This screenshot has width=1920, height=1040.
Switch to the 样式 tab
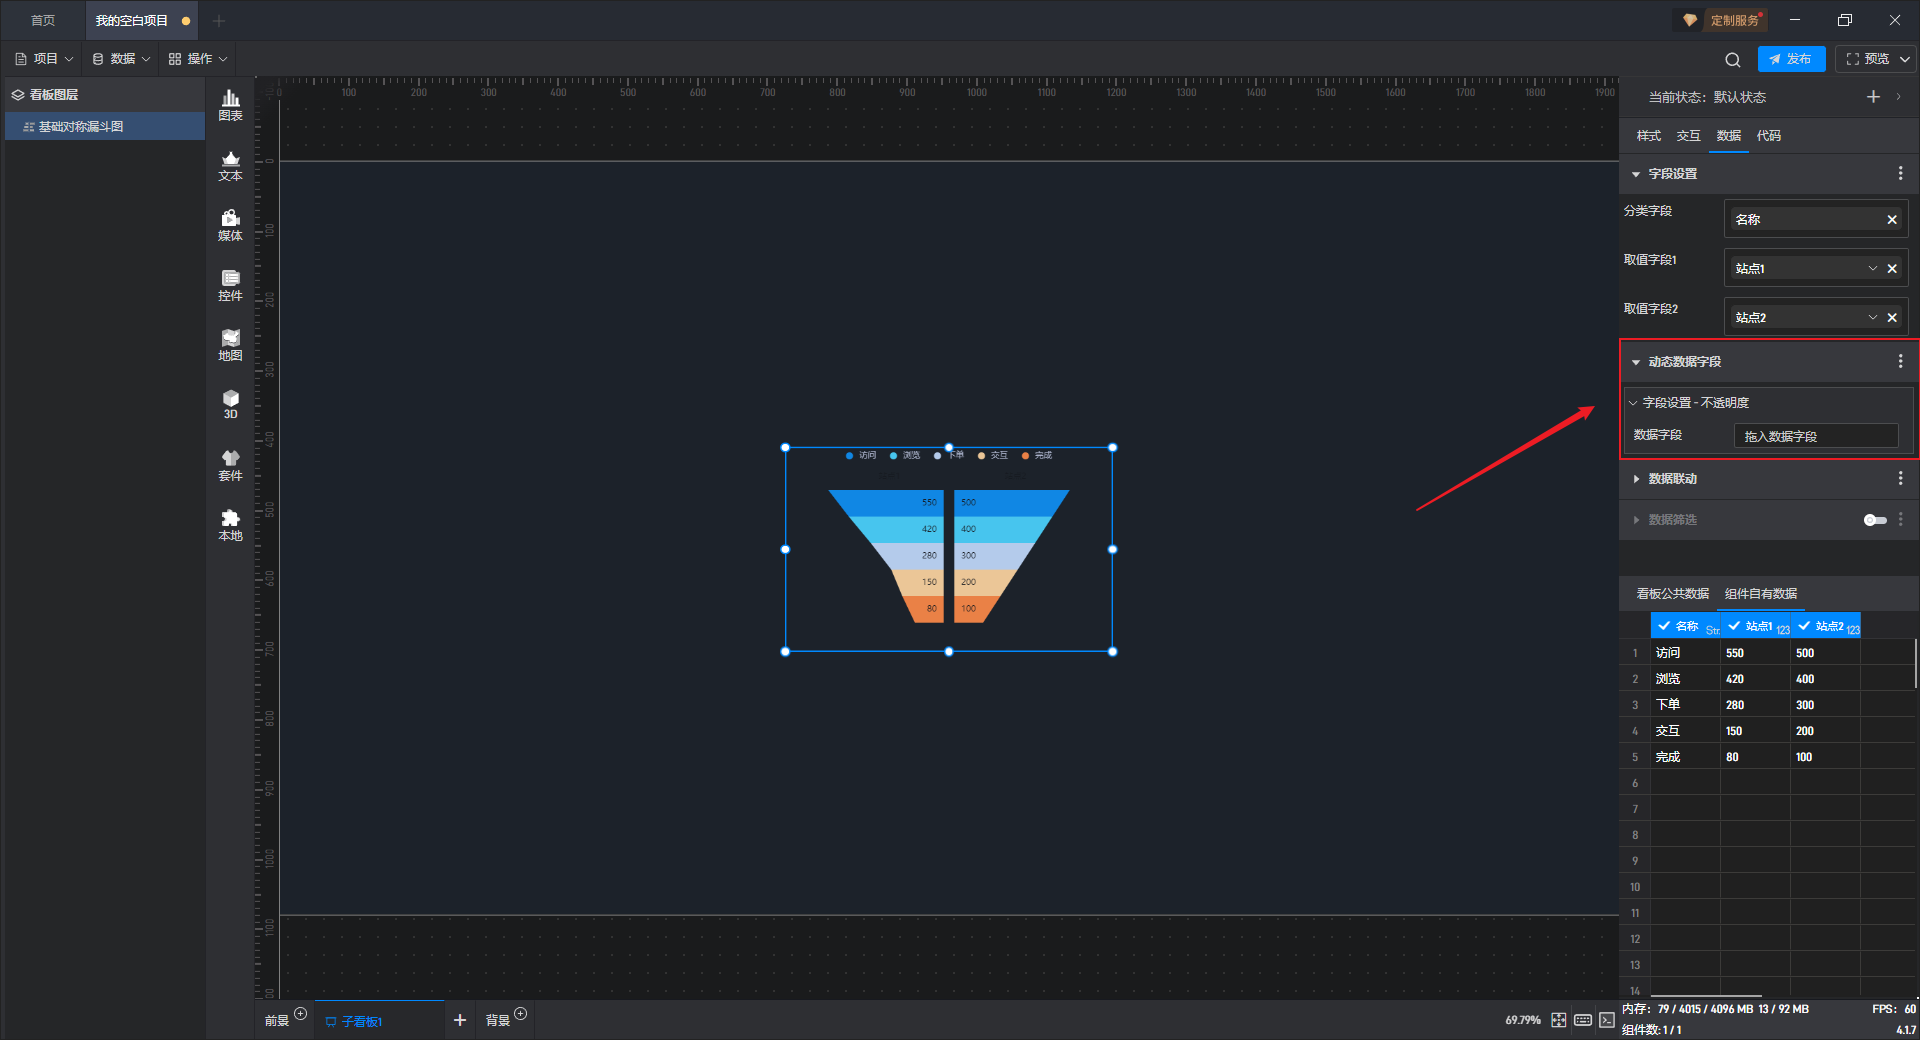1648,136
